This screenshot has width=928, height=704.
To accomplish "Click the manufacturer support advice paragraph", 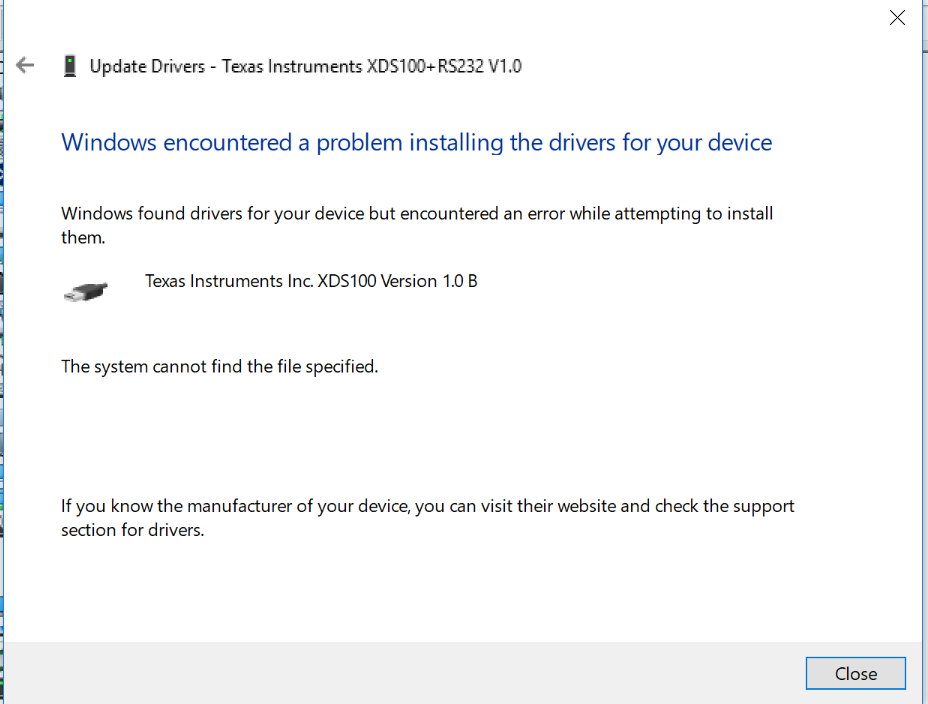I will (427, 517).
